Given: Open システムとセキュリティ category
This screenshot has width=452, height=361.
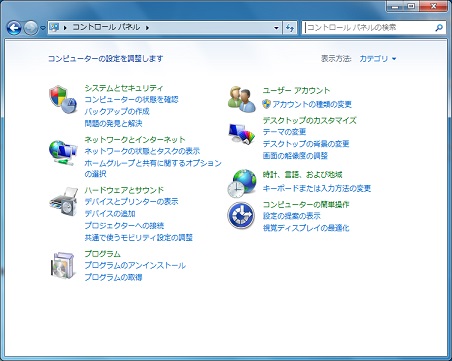Looking at the screenshot, I should [x=124, y=88].
